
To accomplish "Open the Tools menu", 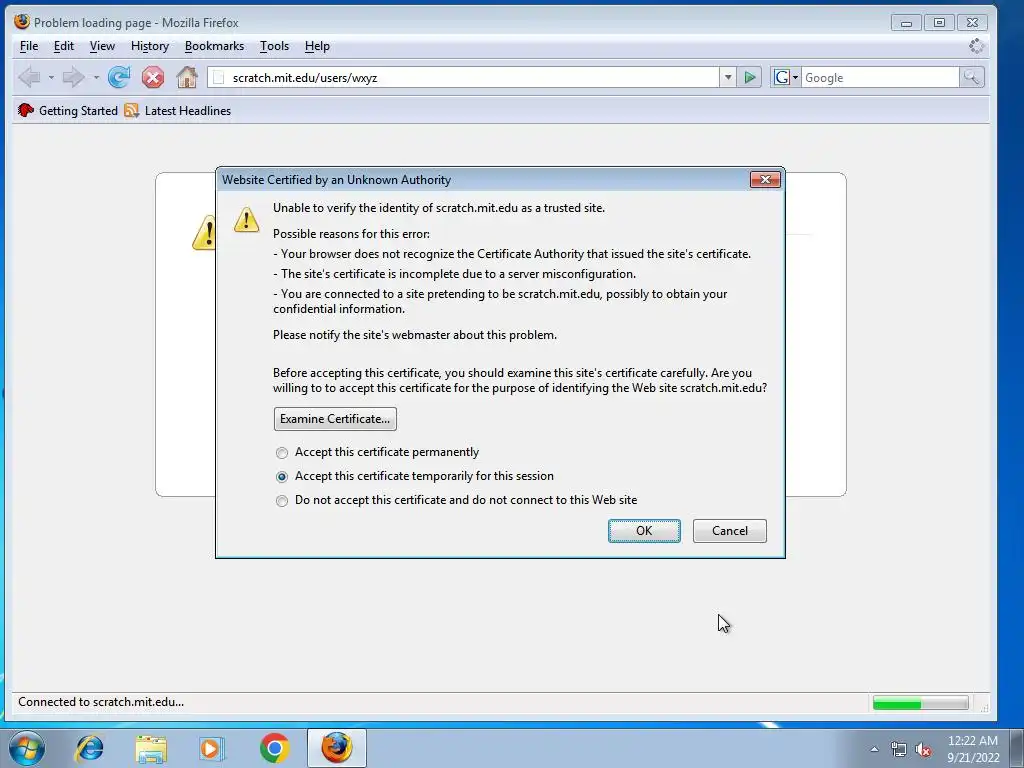I will pos(274,46).
